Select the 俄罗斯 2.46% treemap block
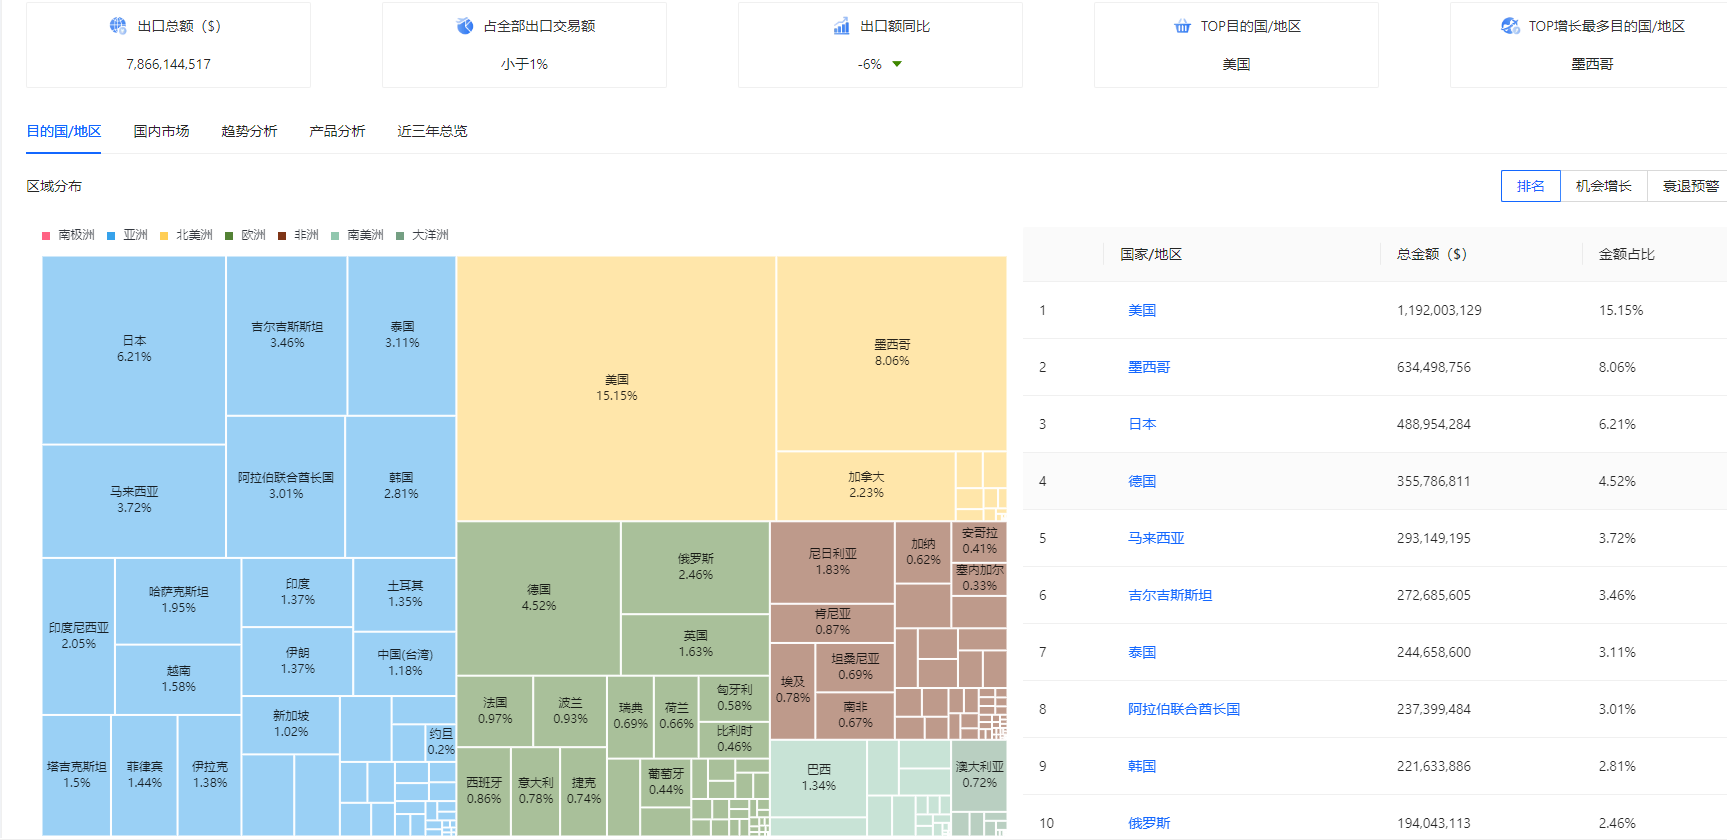Image resolution: width=1727 pixels, height=840 pixels. pos(695,567)
